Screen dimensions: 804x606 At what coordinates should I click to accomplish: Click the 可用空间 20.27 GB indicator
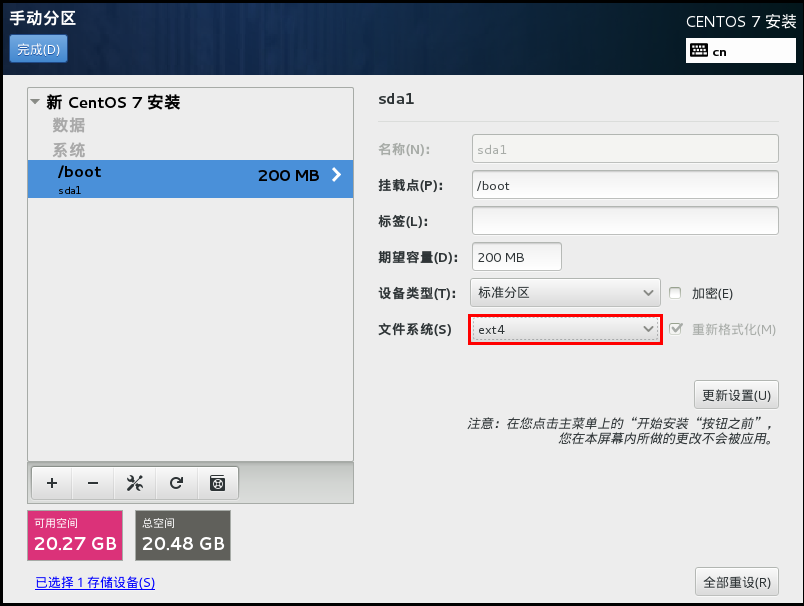click(75, 535)
